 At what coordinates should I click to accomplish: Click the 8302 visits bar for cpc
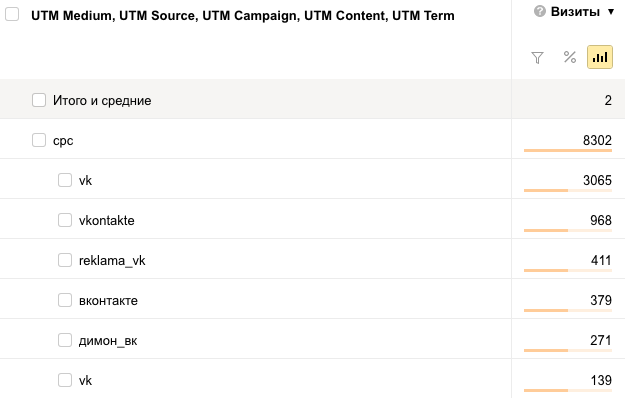pyautogui.click(x=568, y=151)
